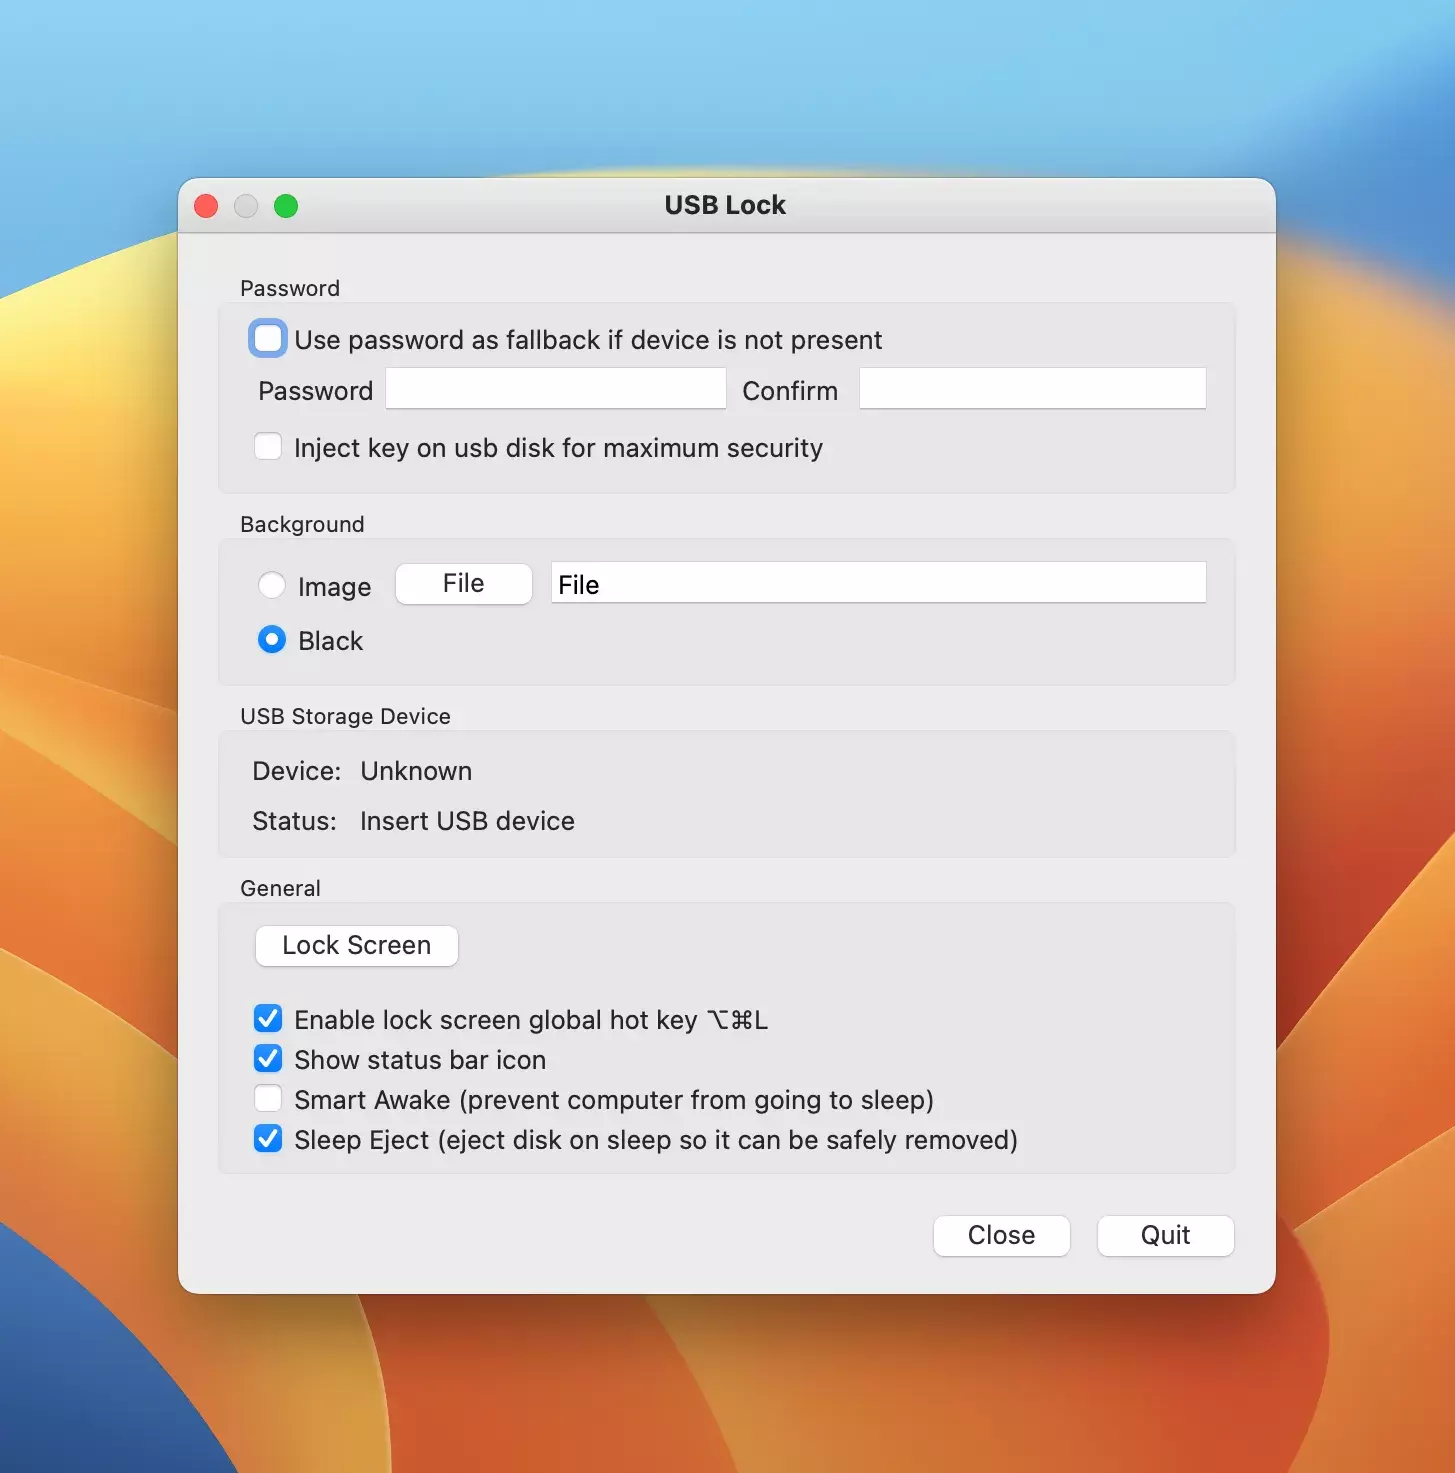
Task: Click the background File path text field
Action: click(x=879, y=582)
